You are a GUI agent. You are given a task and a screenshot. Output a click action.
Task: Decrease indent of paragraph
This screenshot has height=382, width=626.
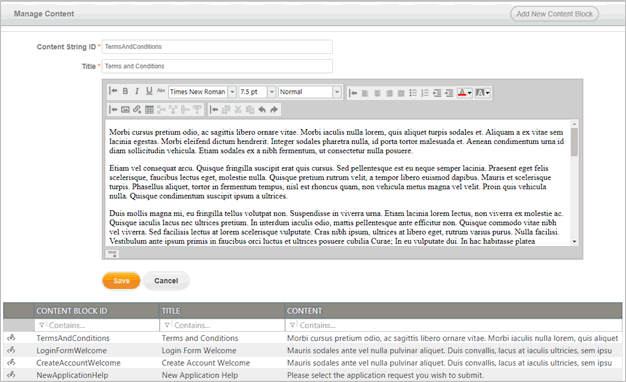click(x=437, y=93)
